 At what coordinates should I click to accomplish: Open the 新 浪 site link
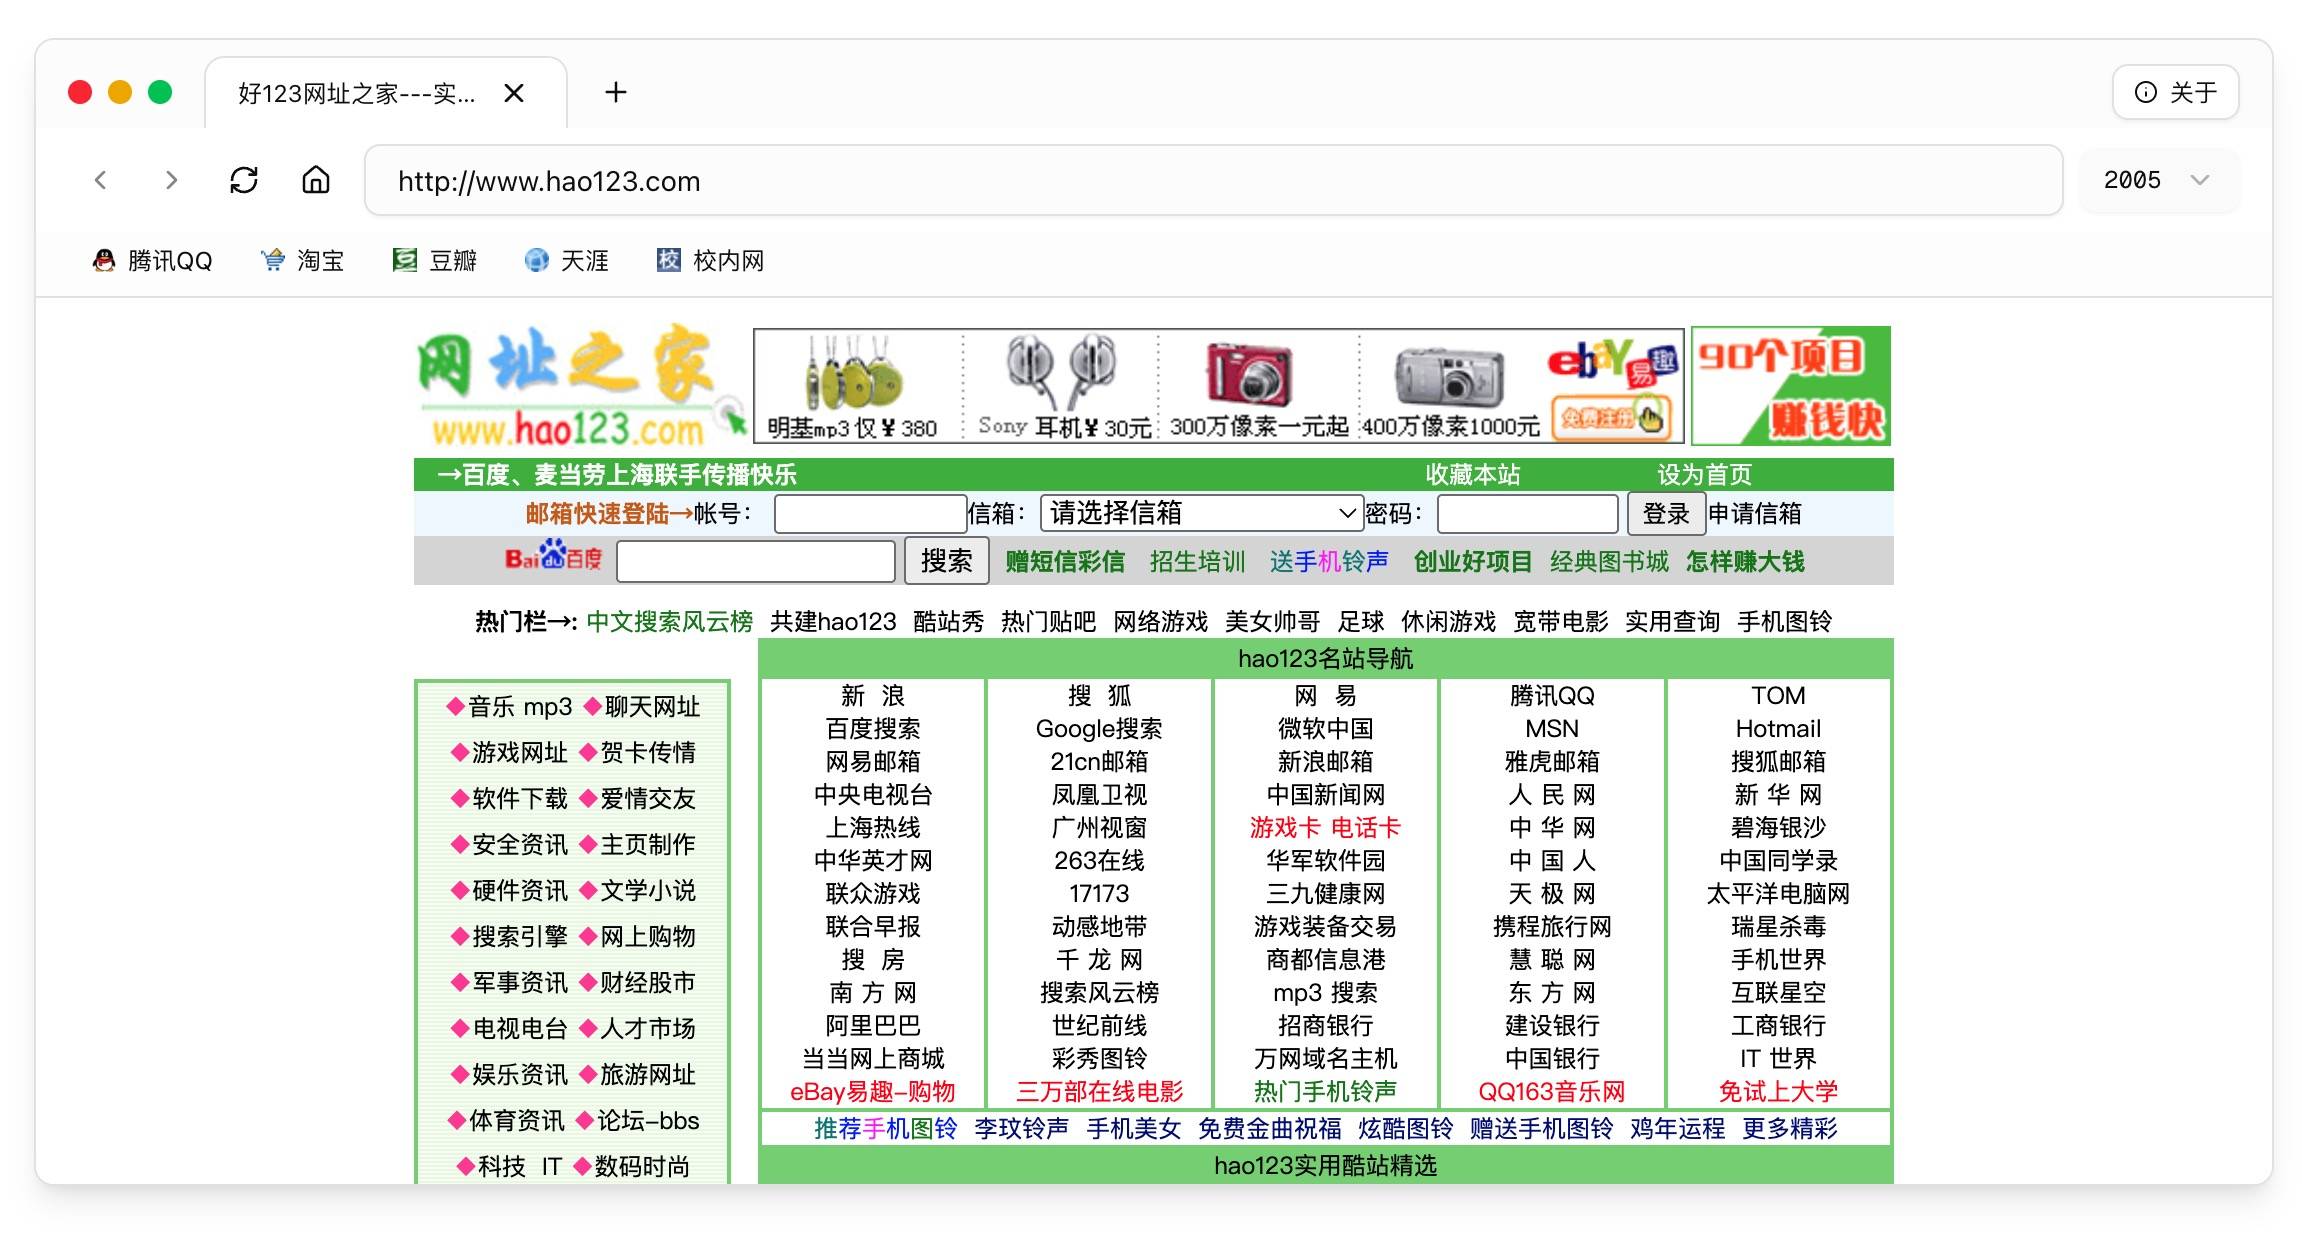click(x=872, y=695)
